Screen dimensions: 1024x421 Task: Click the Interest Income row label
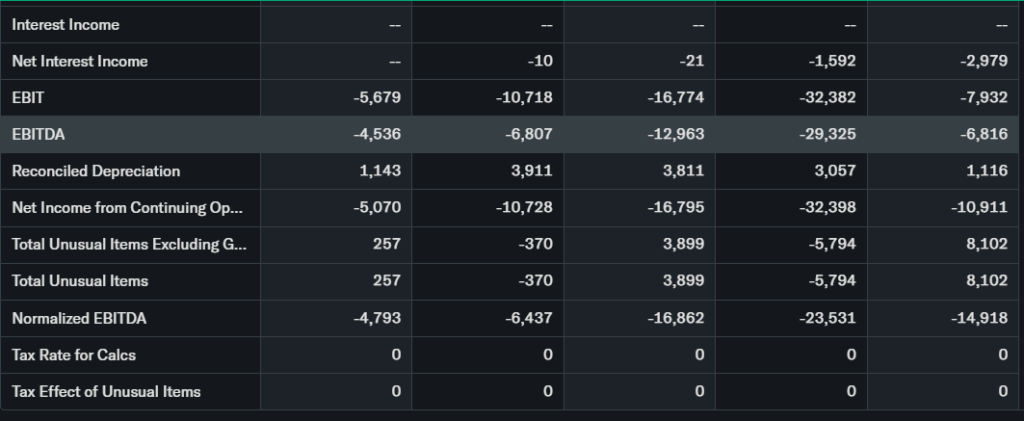pos(65,24)
